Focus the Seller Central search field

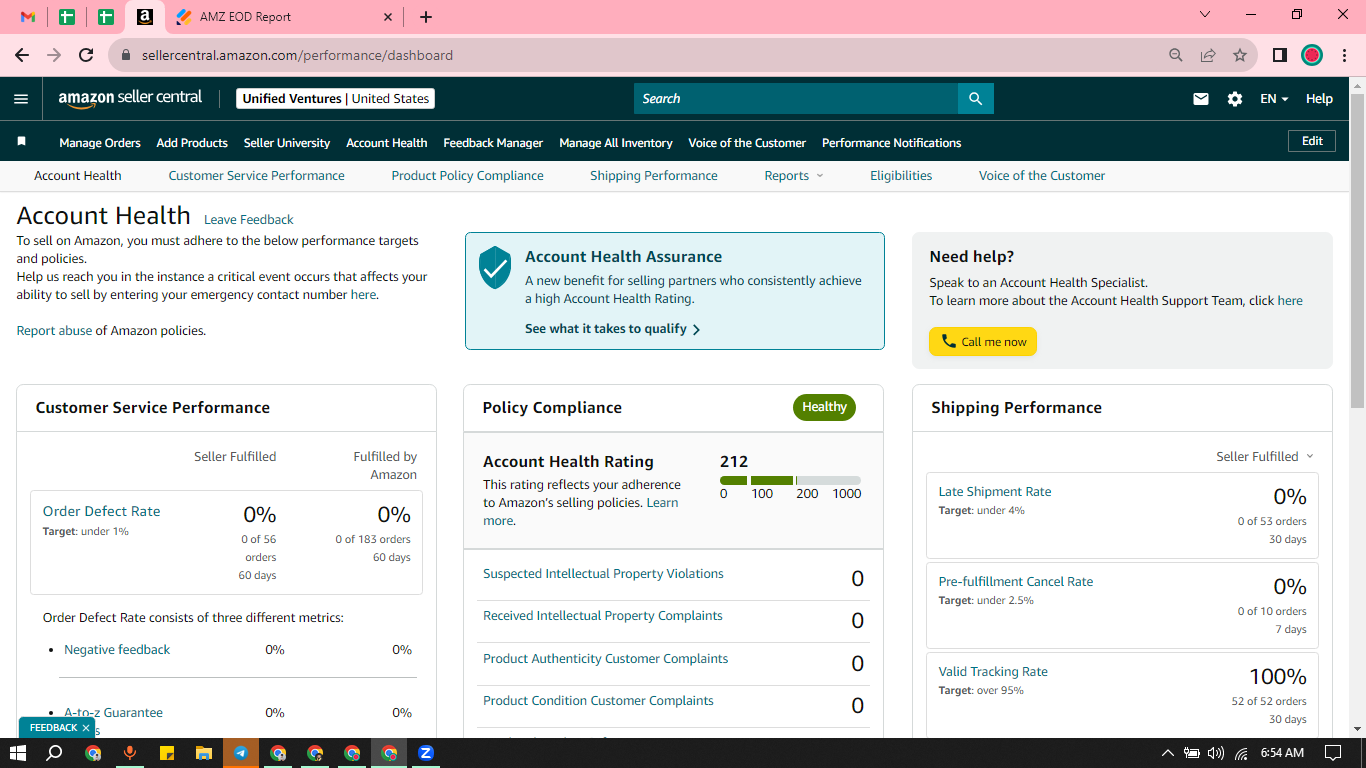[796, 99]
